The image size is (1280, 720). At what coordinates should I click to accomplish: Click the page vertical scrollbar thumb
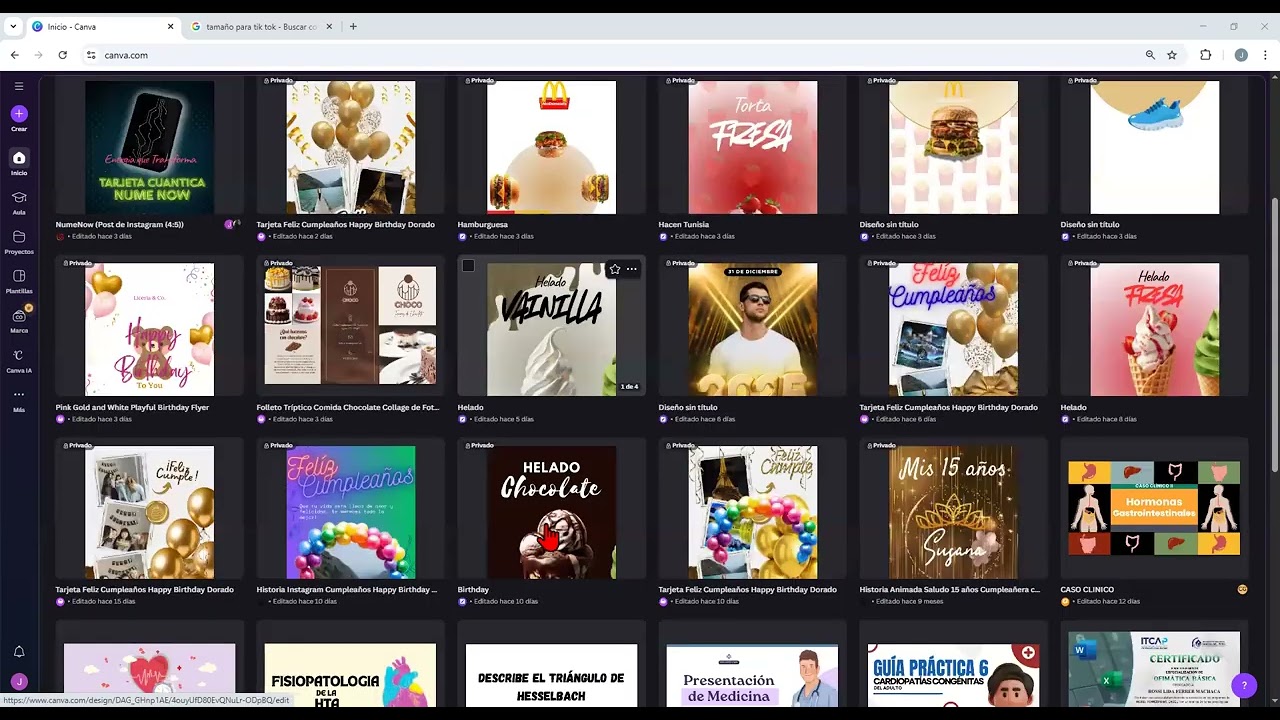tap(1274, 335)
